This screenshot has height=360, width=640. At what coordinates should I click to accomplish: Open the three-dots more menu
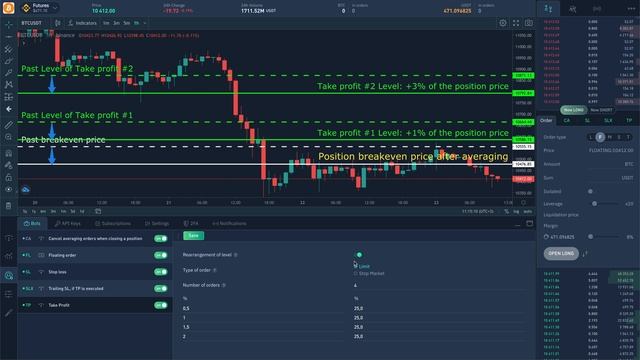pyautogui.click(x=631, y=9)
